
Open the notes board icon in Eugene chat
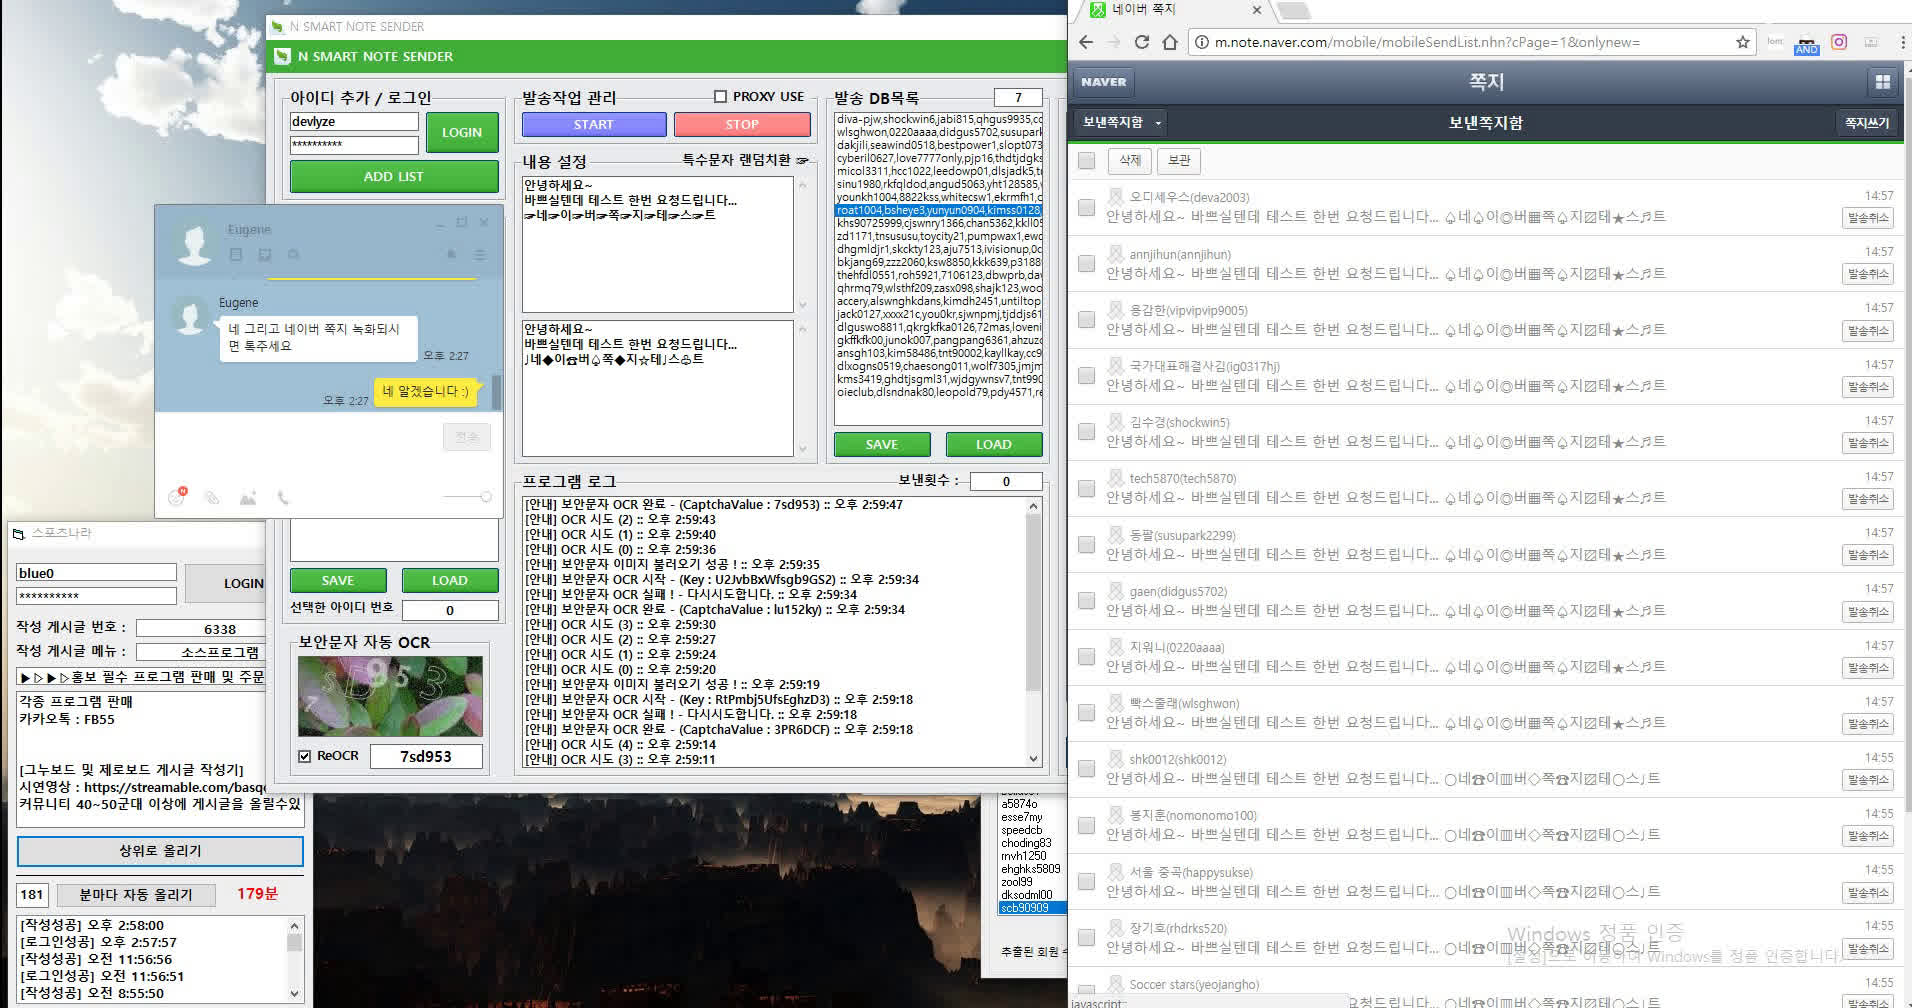tap(236, 255)
